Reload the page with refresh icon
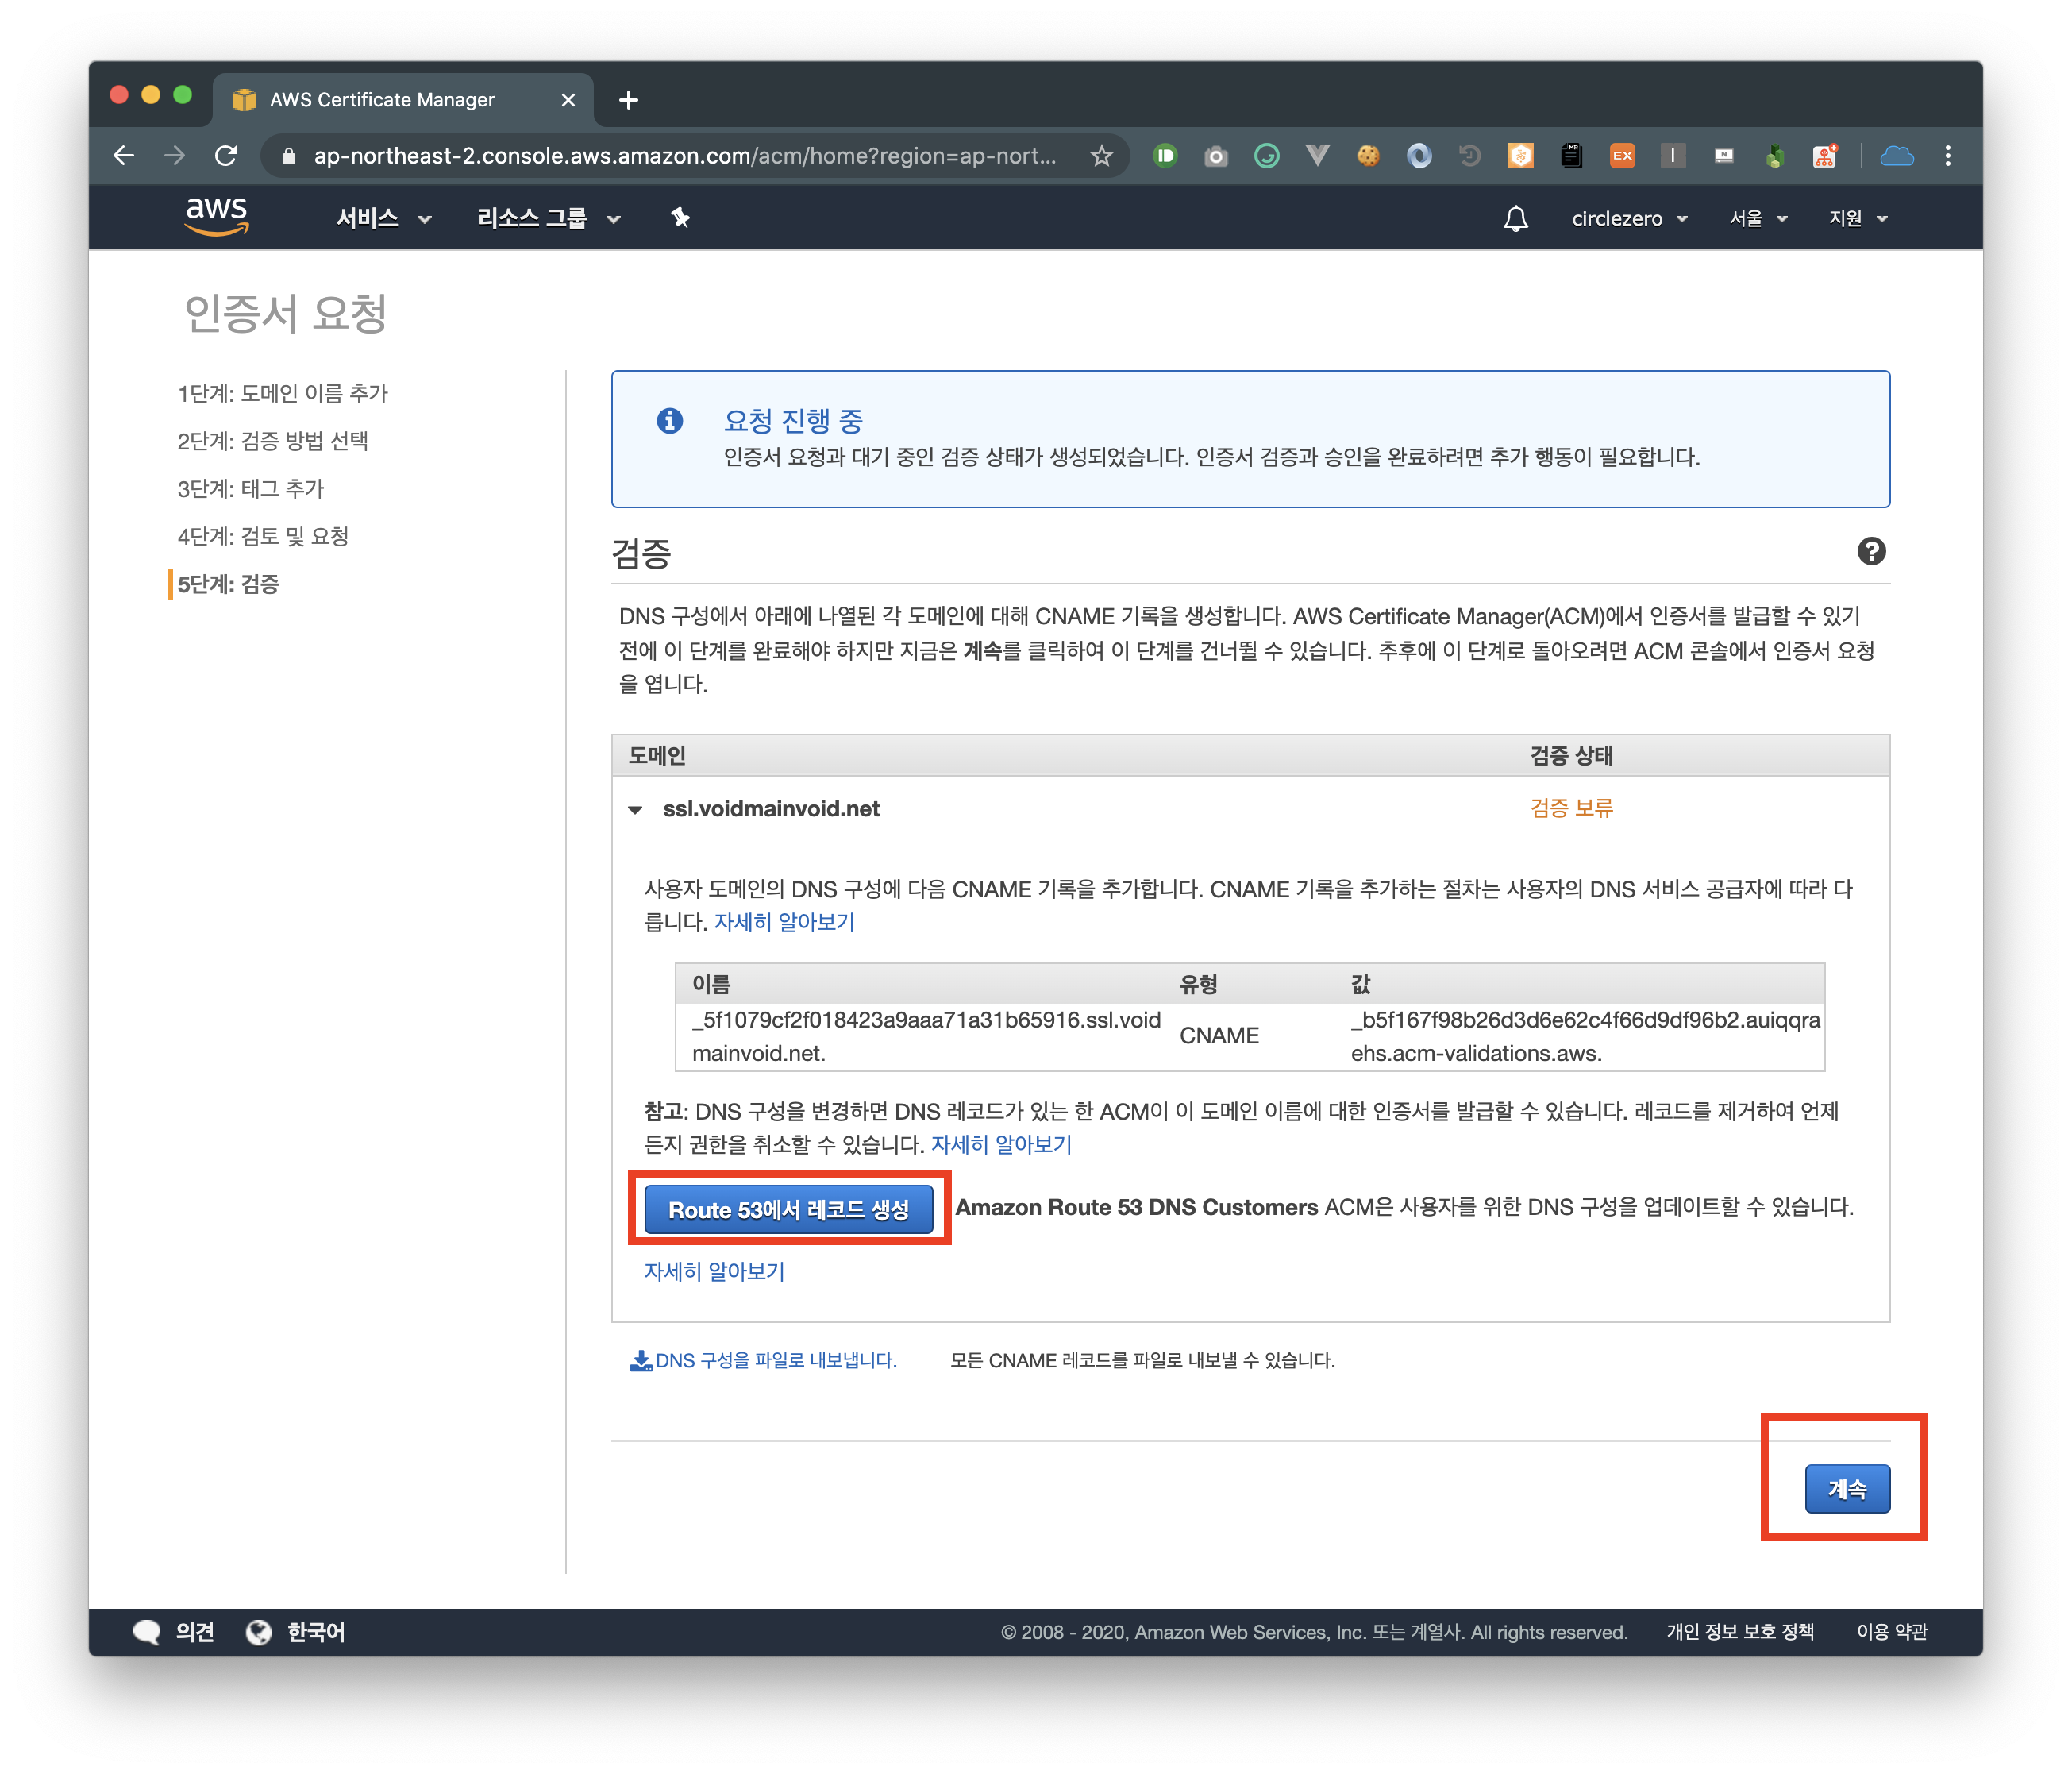This screenshot has width=2072, height=1774. click(x=226, y=156)
